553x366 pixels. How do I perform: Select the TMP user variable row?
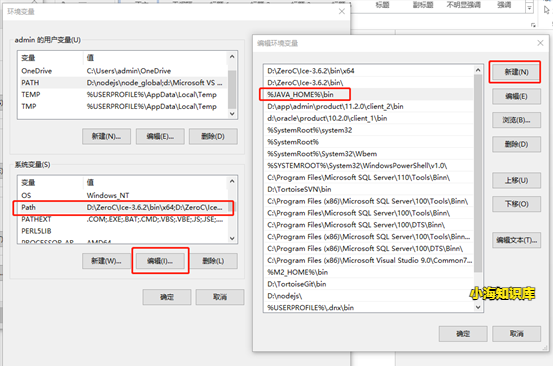122,106
